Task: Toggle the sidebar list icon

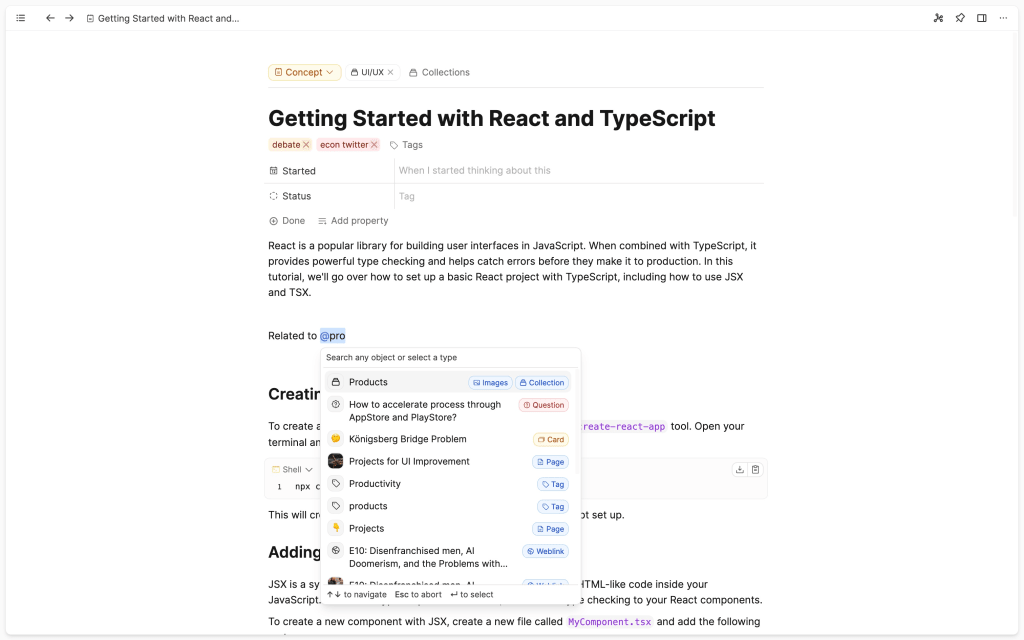Action: point(21,18)
